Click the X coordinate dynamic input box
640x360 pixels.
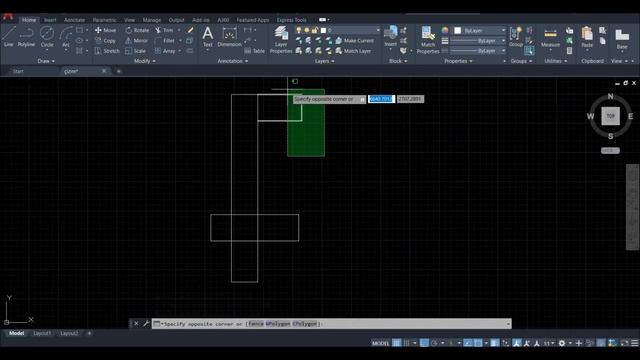[381, 99]
